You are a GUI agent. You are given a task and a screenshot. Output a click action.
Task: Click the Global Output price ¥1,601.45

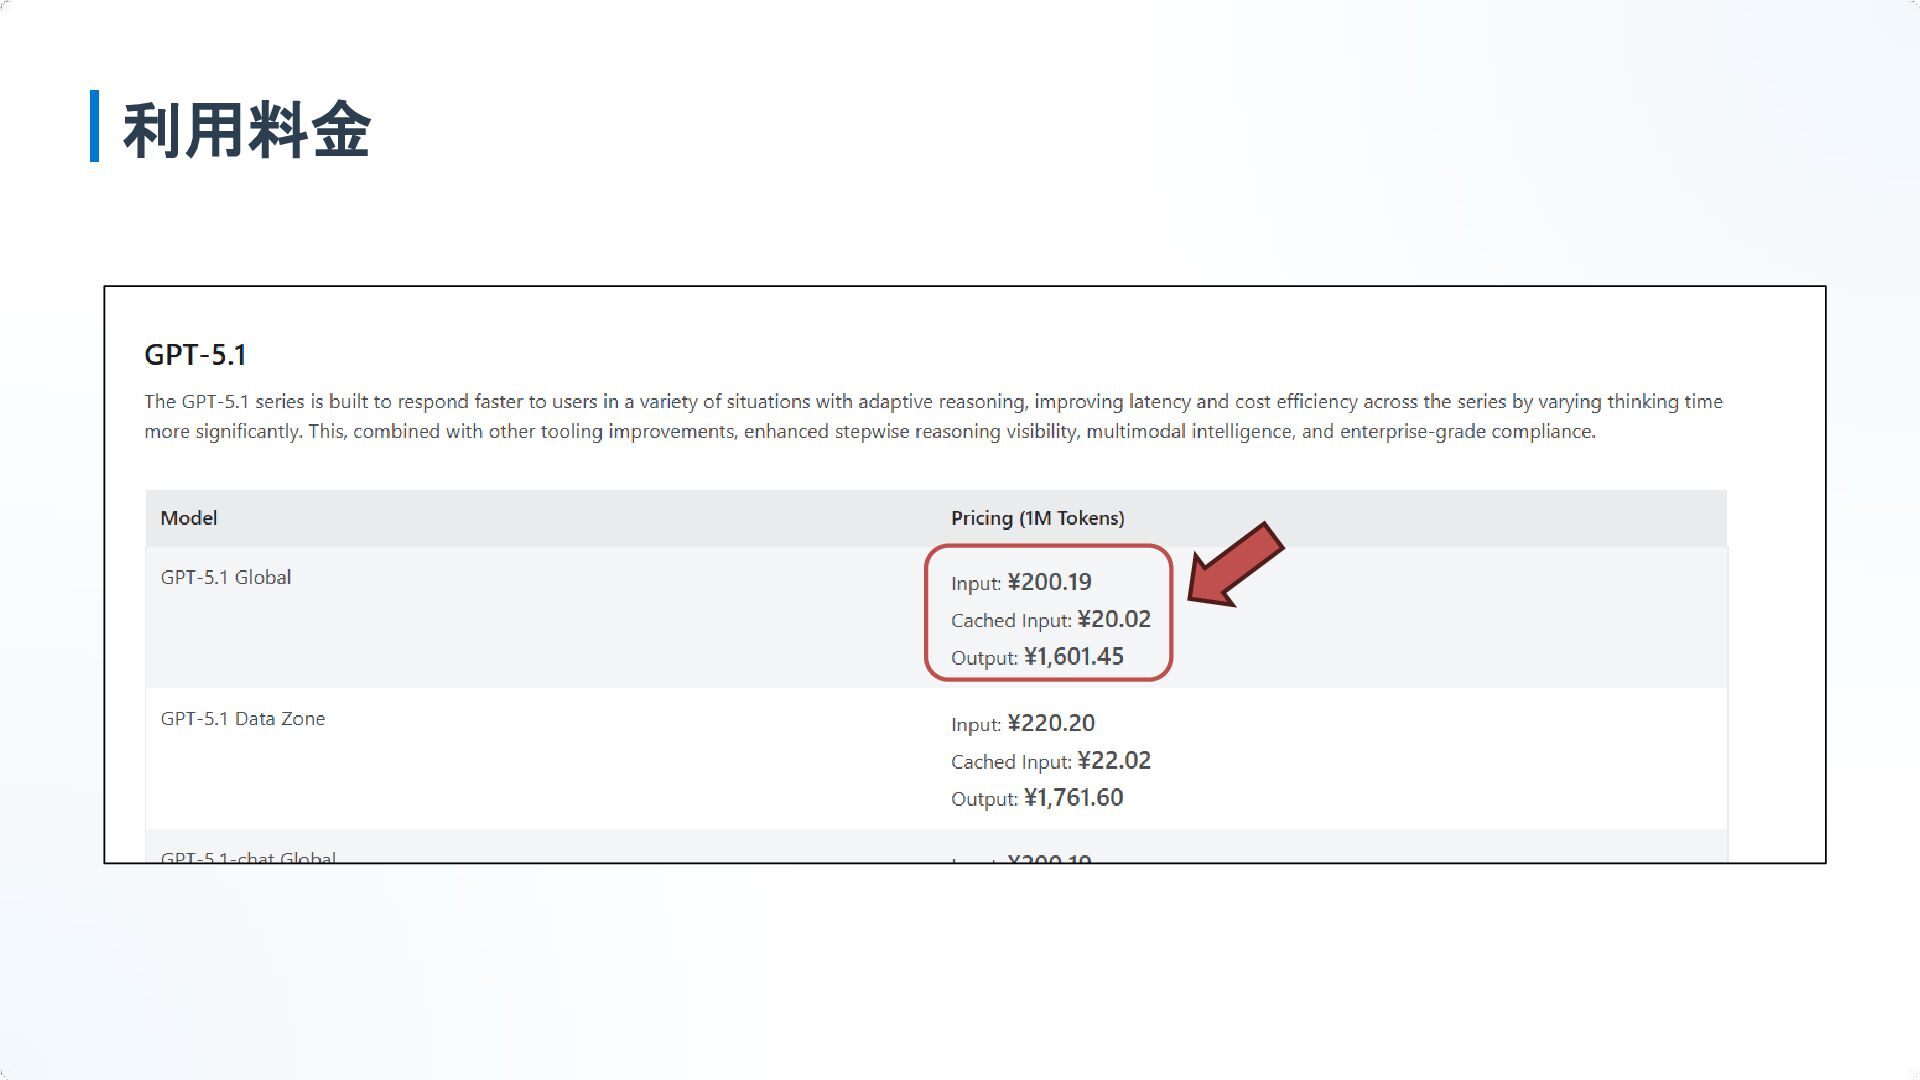[x=1073, y=656]
